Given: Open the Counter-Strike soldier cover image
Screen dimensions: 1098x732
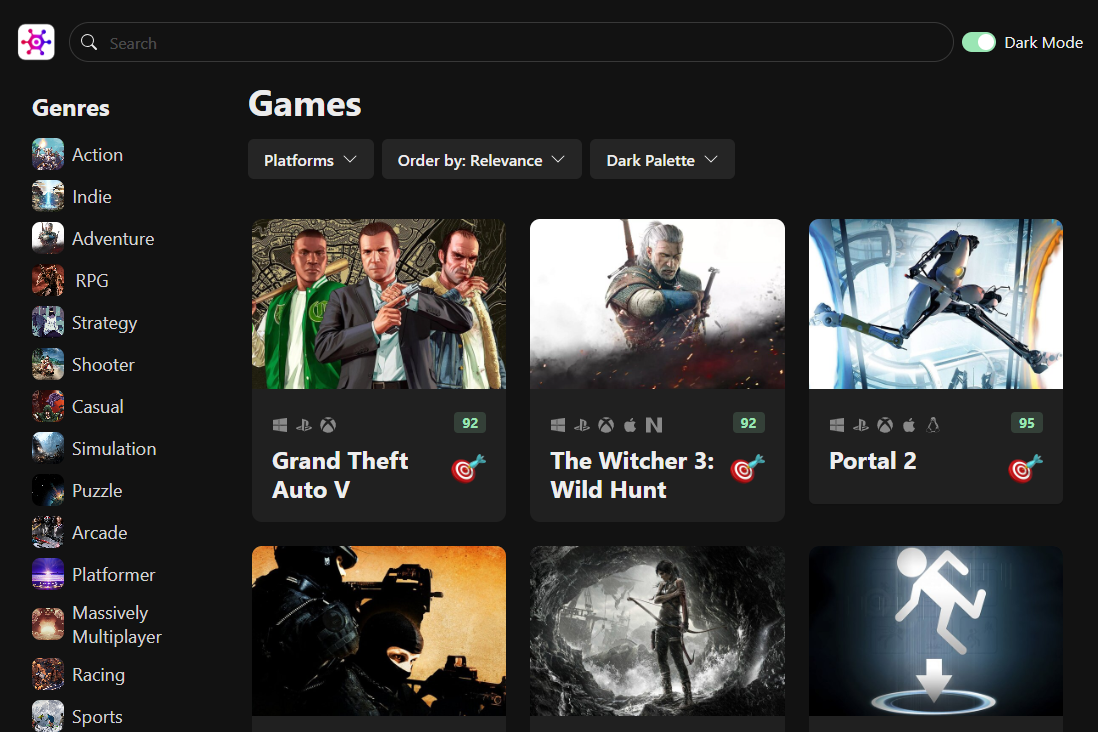Looking at the screenshot, I should pyautogui.click(x=379, y=630).
